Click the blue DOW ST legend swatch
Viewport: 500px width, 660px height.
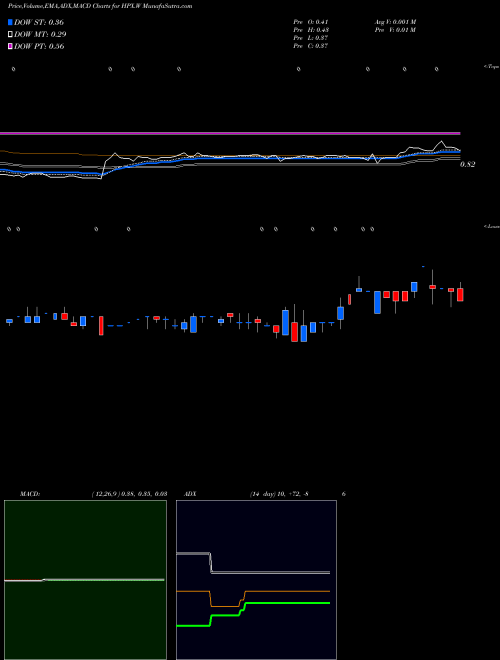(x=11, y=22)
